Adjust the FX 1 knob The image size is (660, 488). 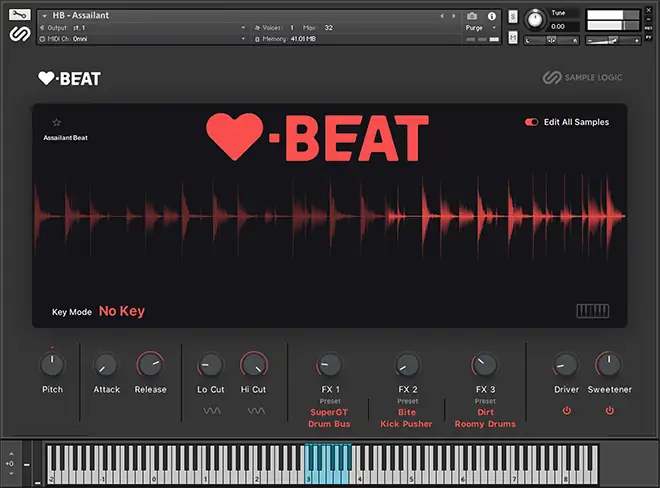(x=329, y=365)
